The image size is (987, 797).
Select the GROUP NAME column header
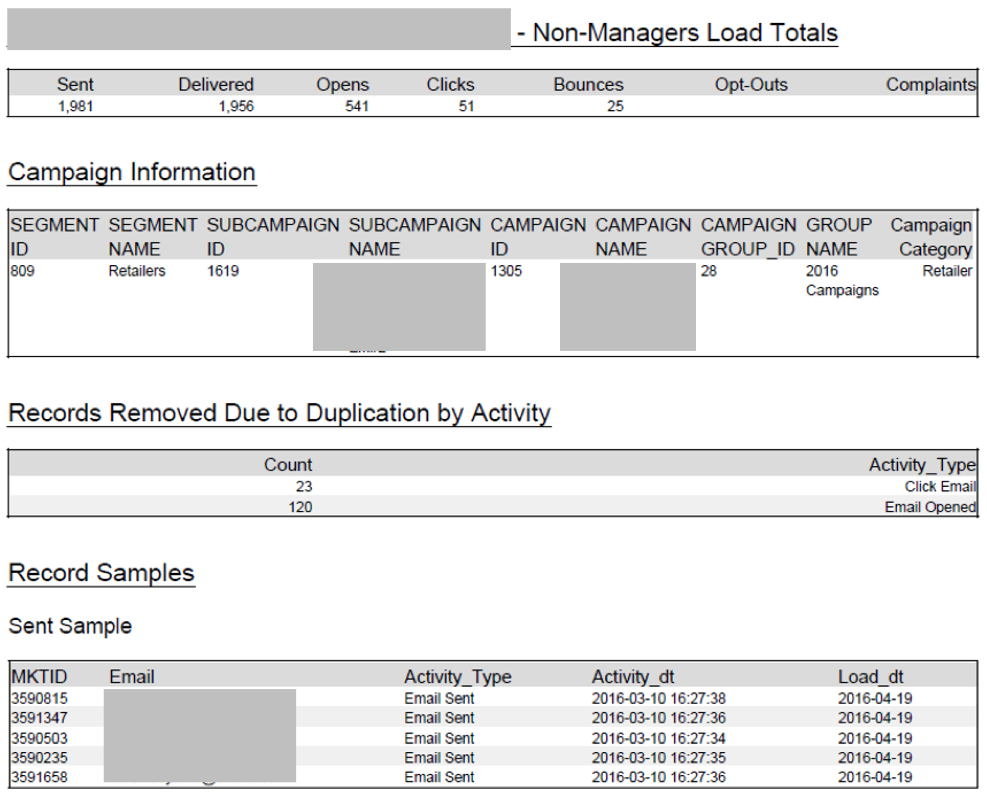click(839, 237)
